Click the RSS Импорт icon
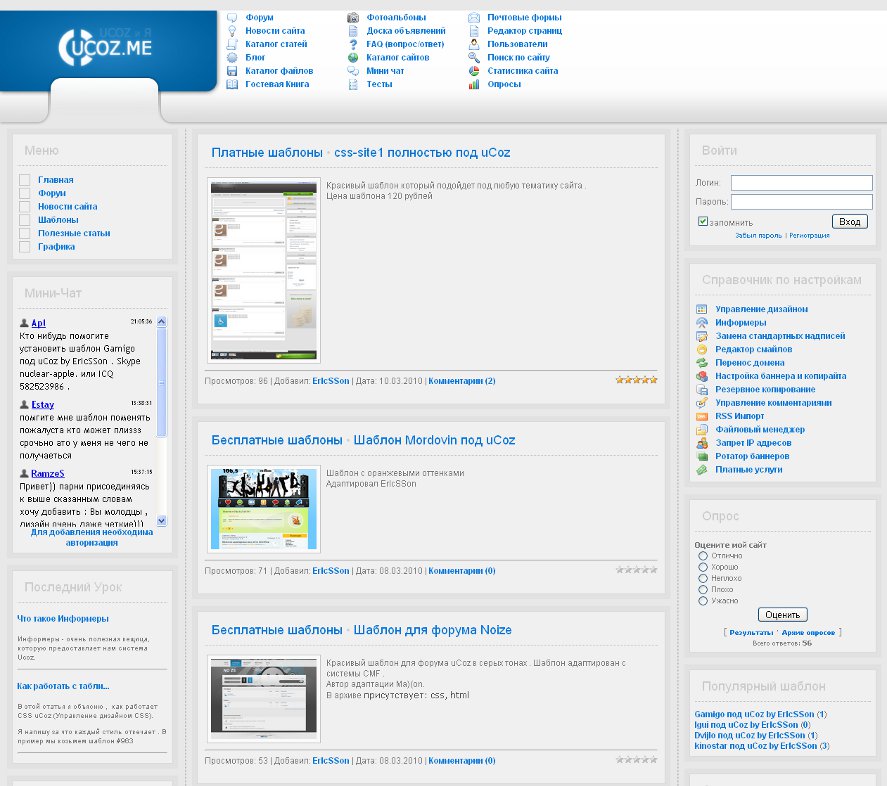The height and width of the screenshot is (786, 887). 701,416
